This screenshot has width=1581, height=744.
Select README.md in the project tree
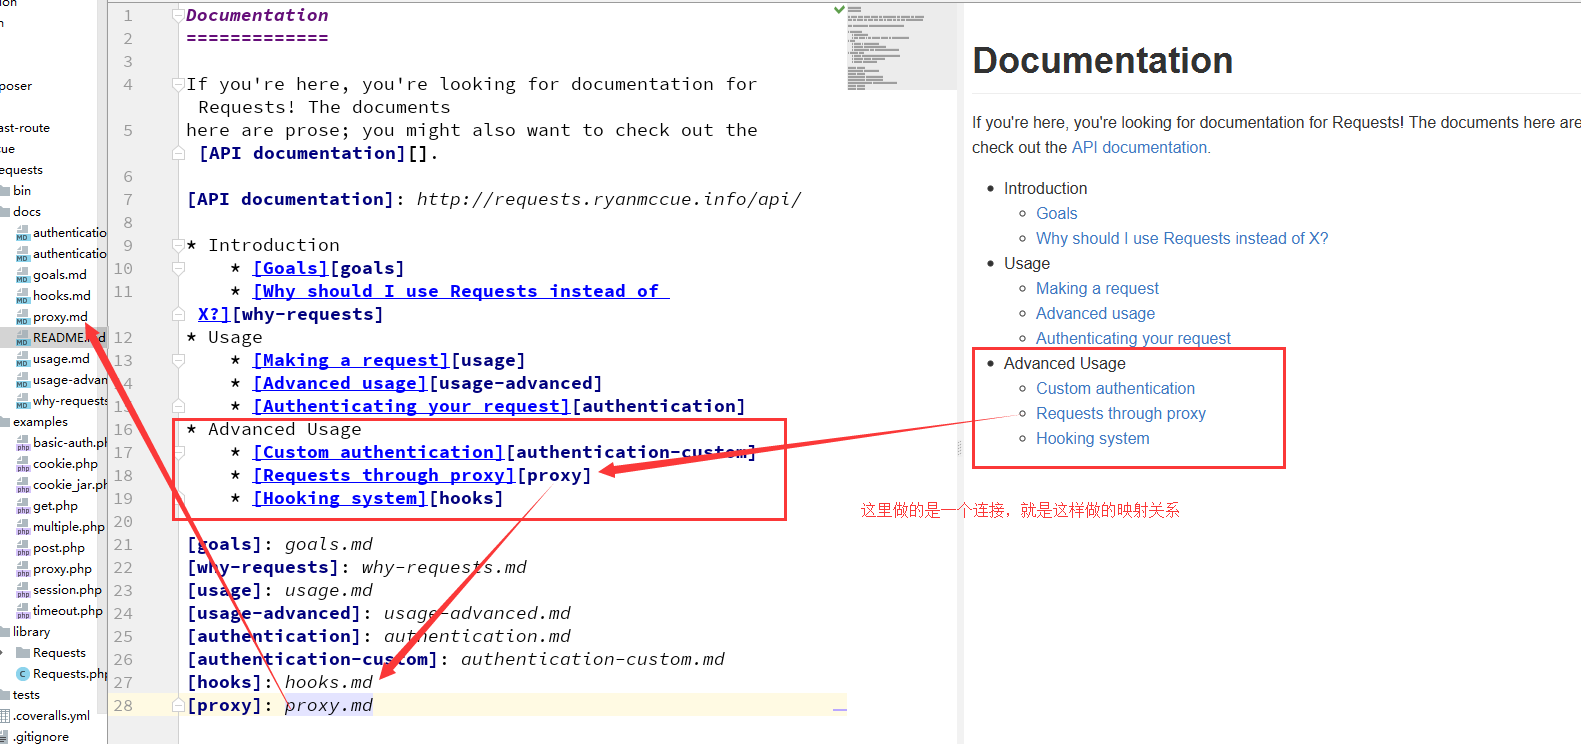60,338
